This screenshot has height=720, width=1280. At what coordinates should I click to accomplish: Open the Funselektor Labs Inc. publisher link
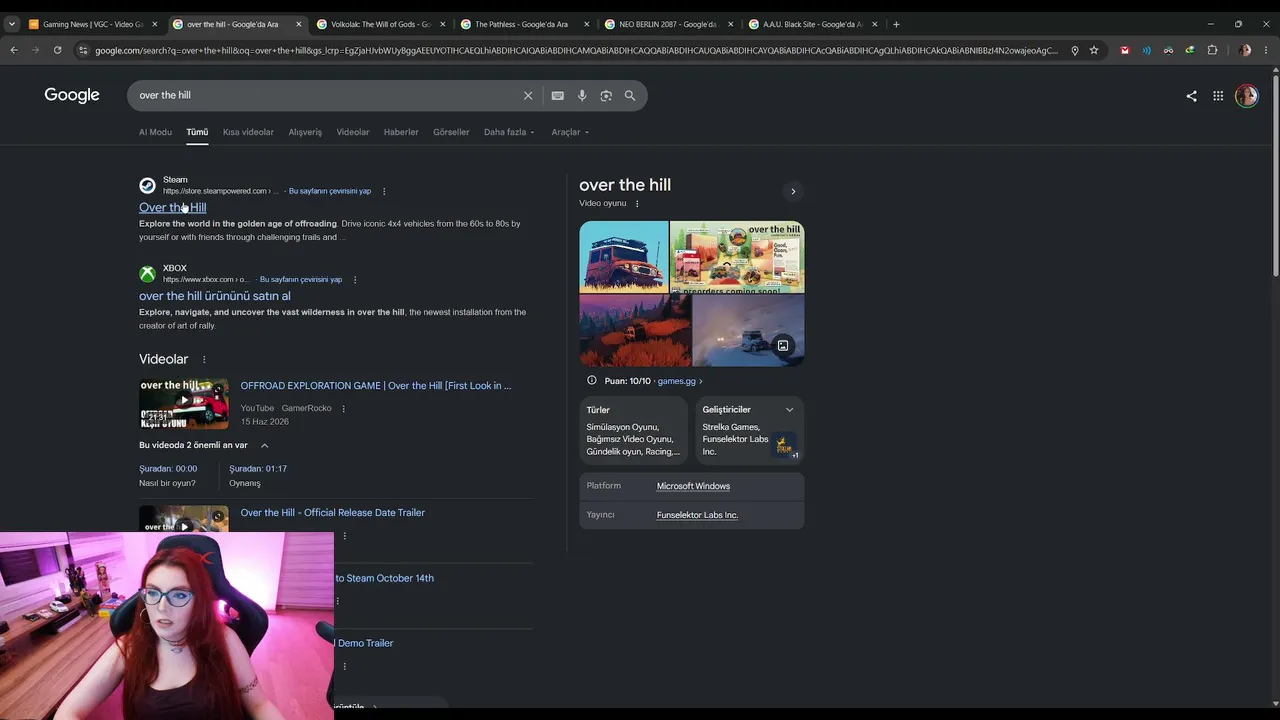click(x=697, y=515)
